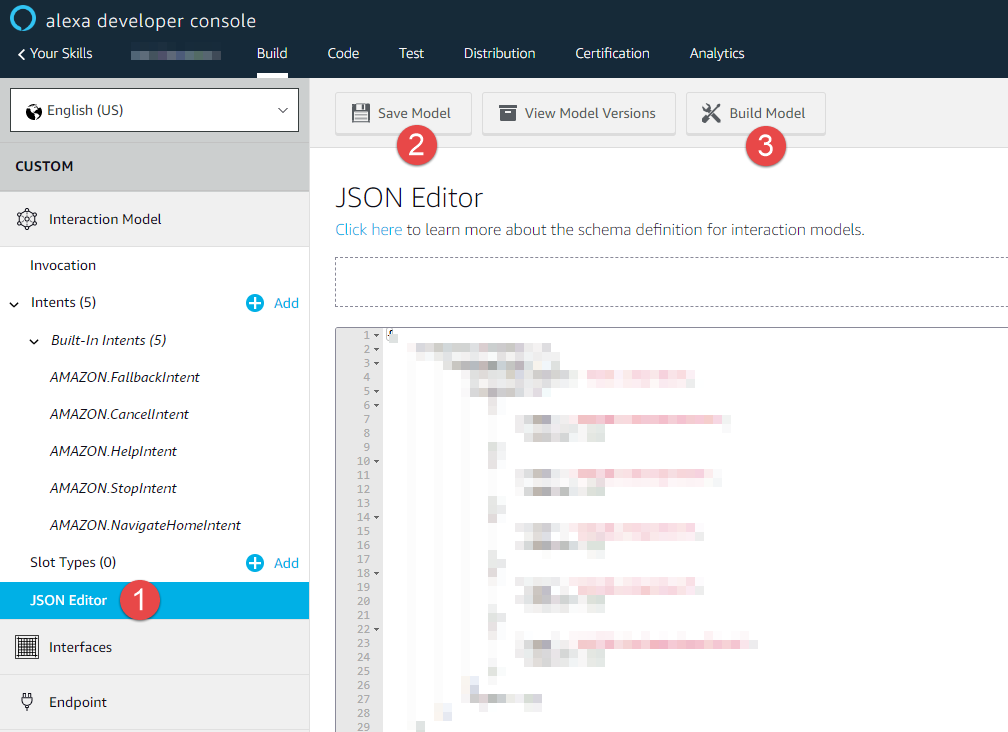
Task: Fold code at line 14 arrow
Action: 377,517
